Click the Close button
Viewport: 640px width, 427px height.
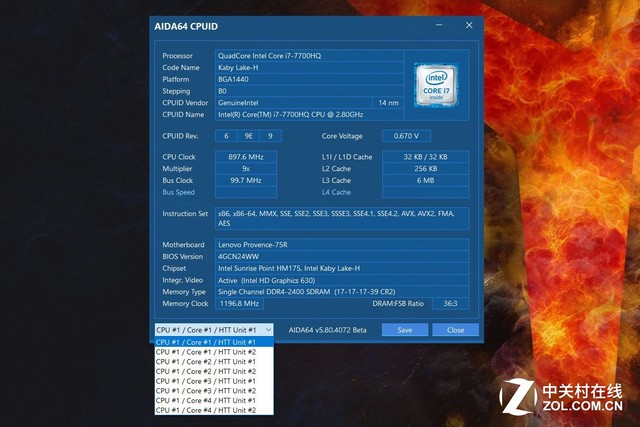(x=456, y=330)
